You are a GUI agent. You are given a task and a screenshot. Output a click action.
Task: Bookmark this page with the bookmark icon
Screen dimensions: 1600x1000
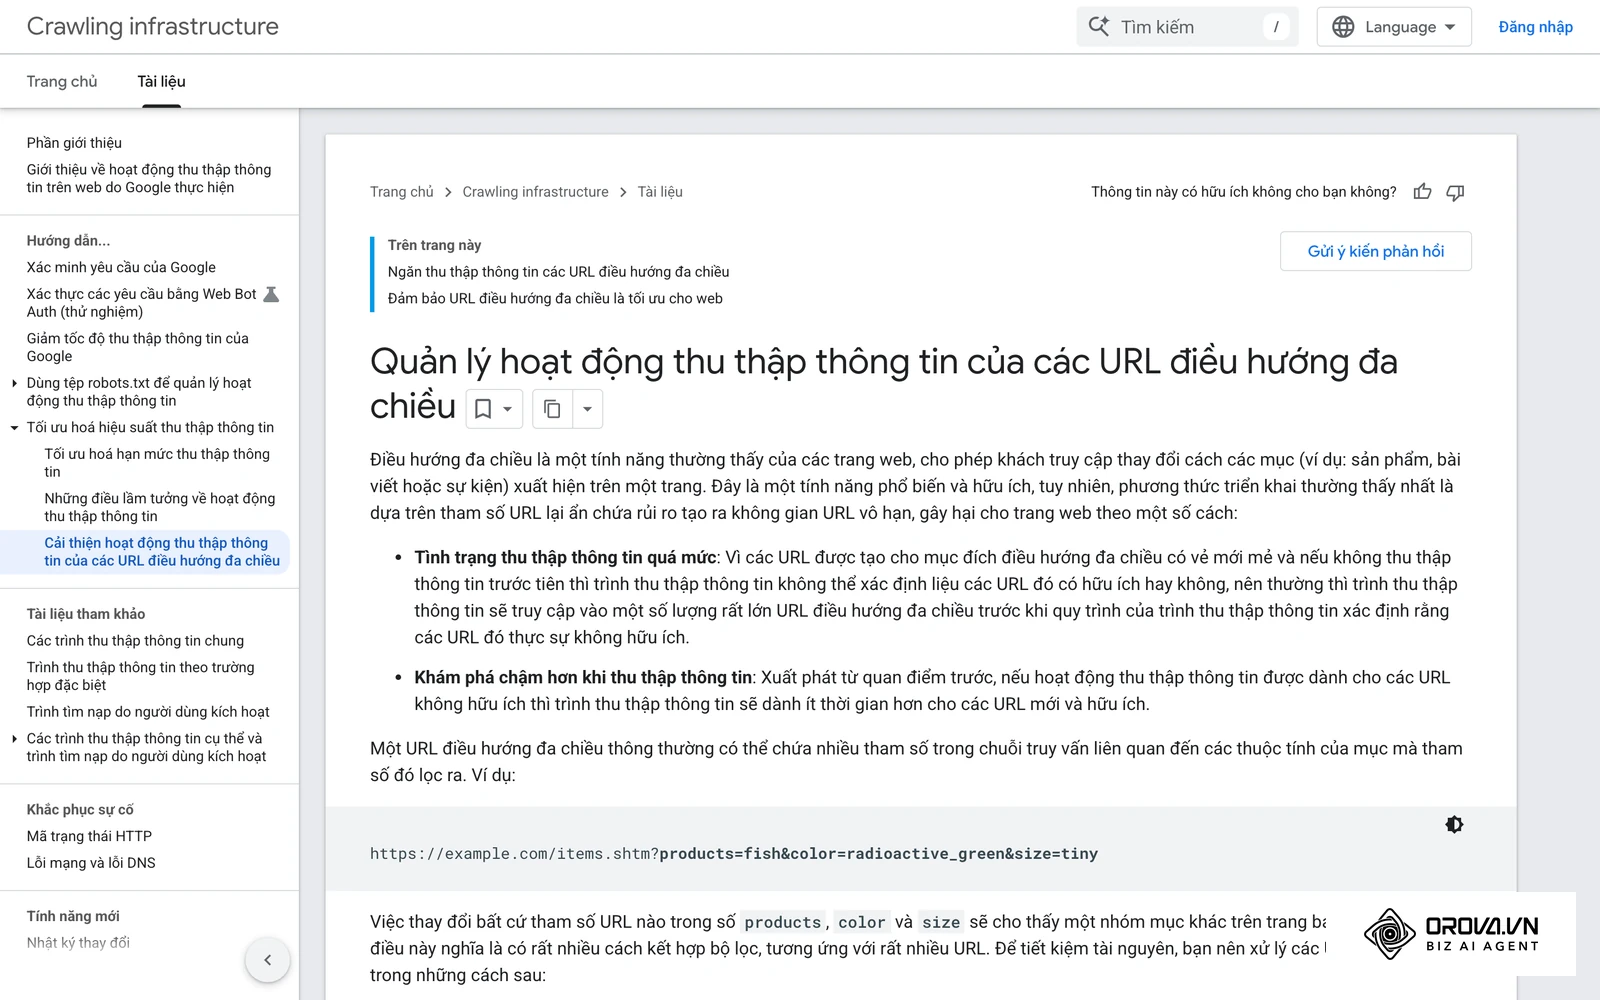[x=483, y=409]
